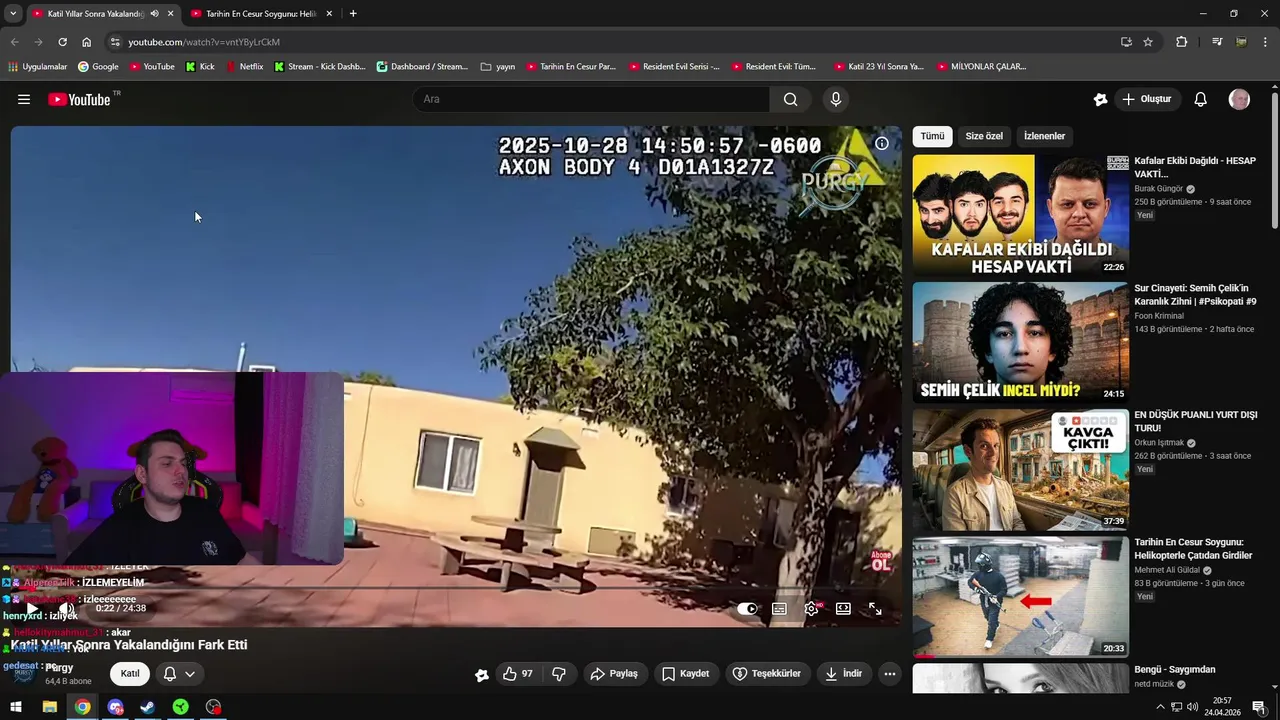Open Steam from the taskbar

147,707
